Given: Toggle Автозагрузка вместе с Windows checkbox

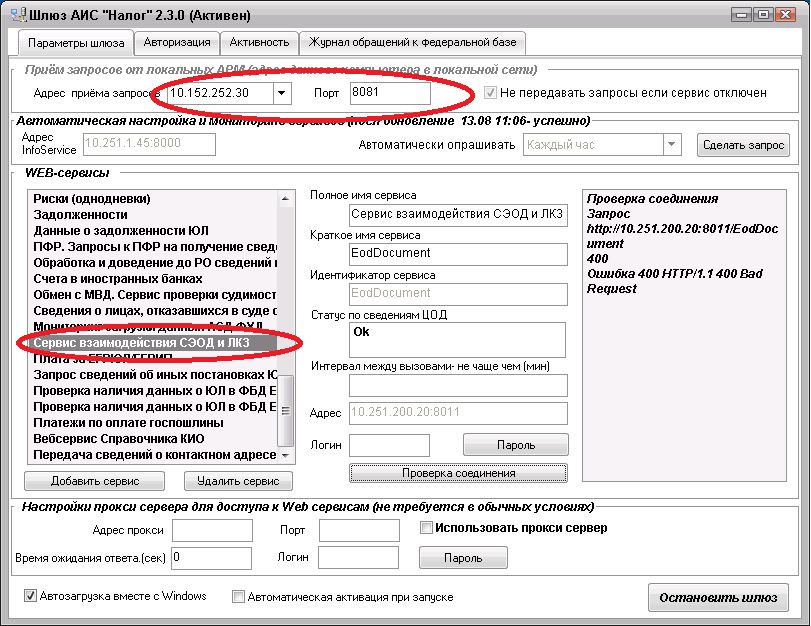Looking at the screenshot, I should [x=31, y=597].
